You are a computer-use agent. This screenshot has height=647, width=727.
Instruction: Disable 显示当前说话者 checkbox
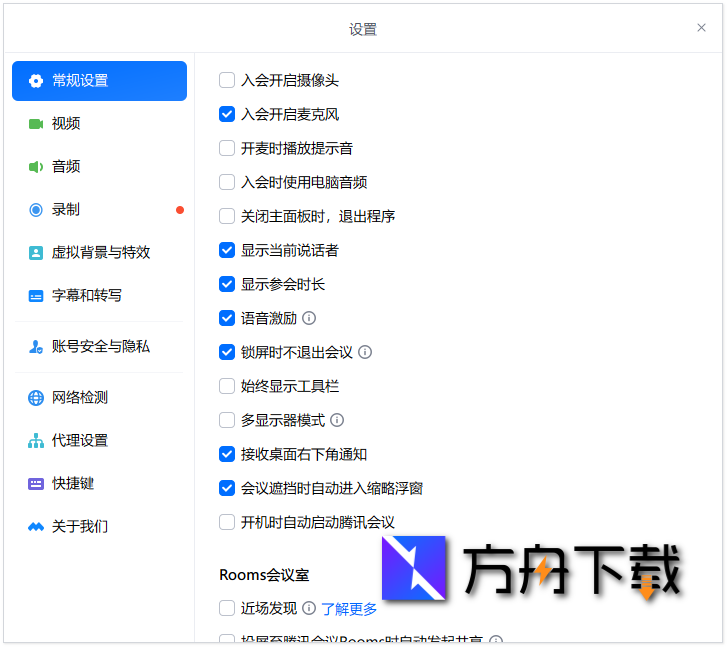[227, 250]
